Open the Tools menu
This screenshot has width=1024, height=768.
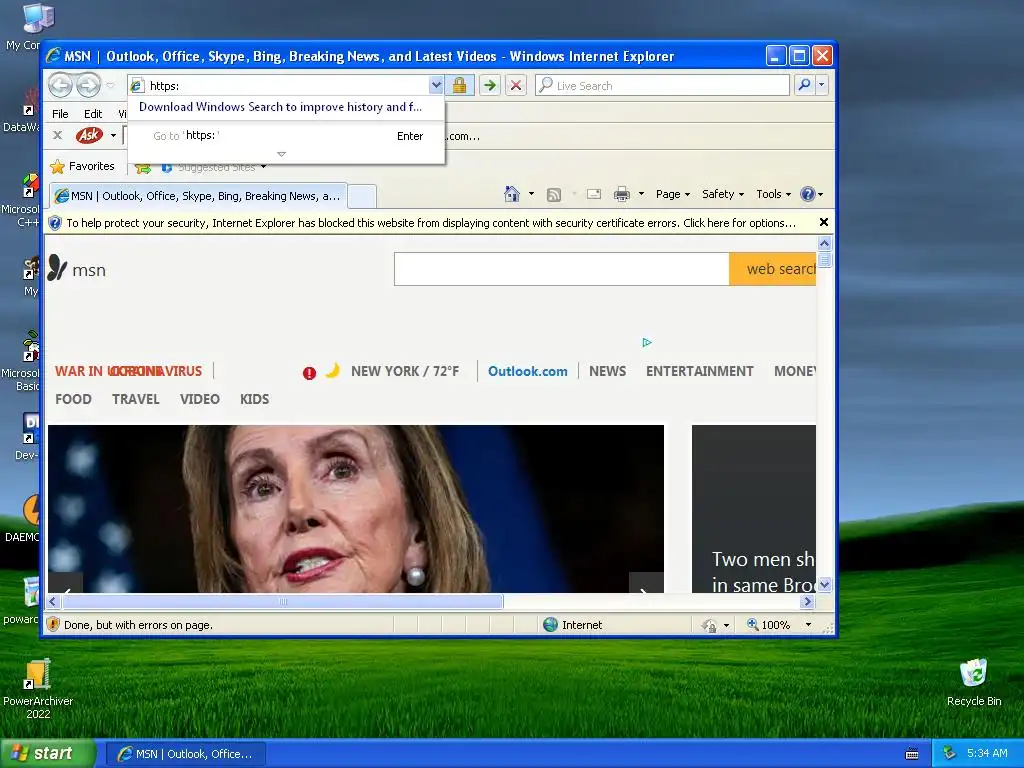click(774, 194)
